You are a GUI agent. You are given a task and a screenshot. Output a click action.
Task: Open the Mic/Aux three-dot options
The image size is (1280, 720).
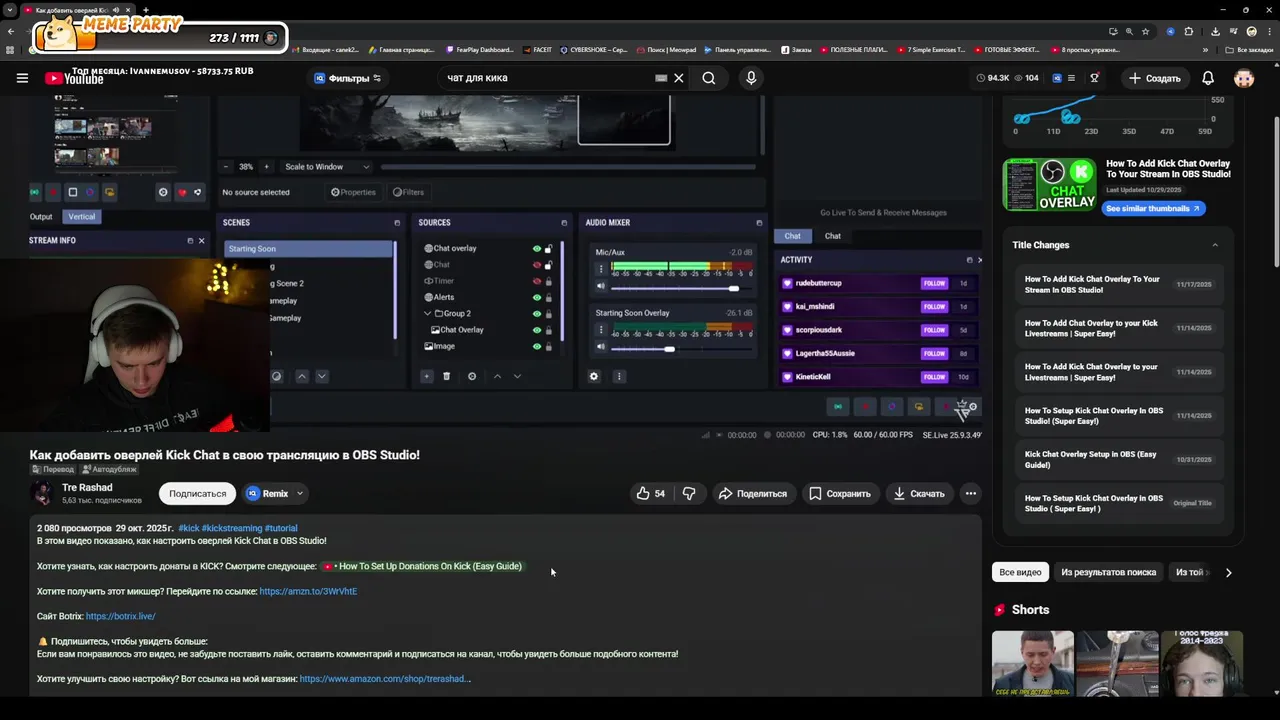click(601, 268)
